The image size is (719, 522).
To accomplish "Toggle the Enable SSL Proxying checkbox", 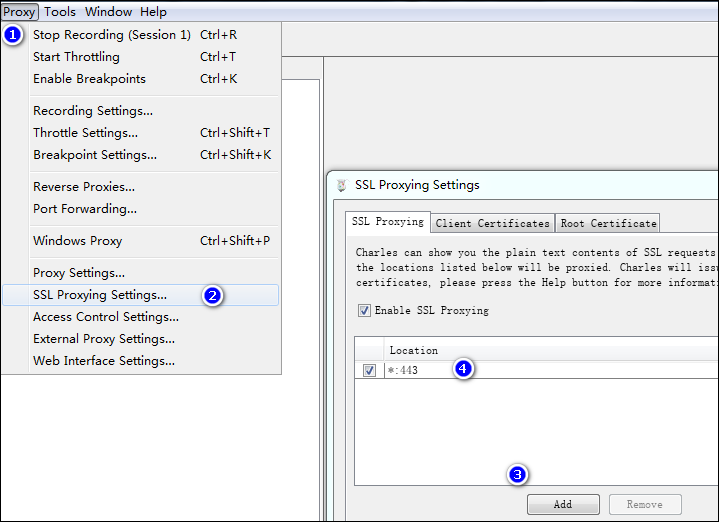I will (x=364, y=311).
